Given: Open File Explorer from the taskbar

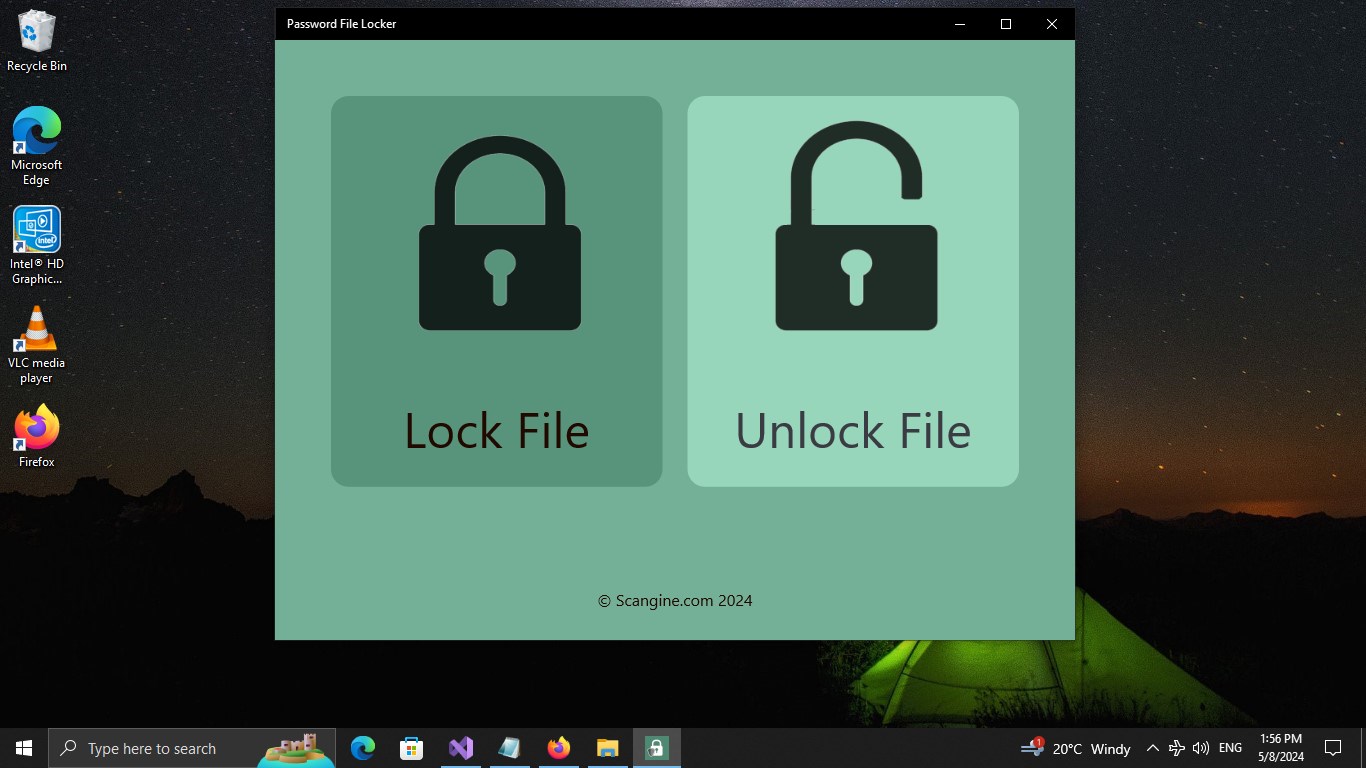Looking at the screenshot, I should pyautogui.click(x=607, y=747).
